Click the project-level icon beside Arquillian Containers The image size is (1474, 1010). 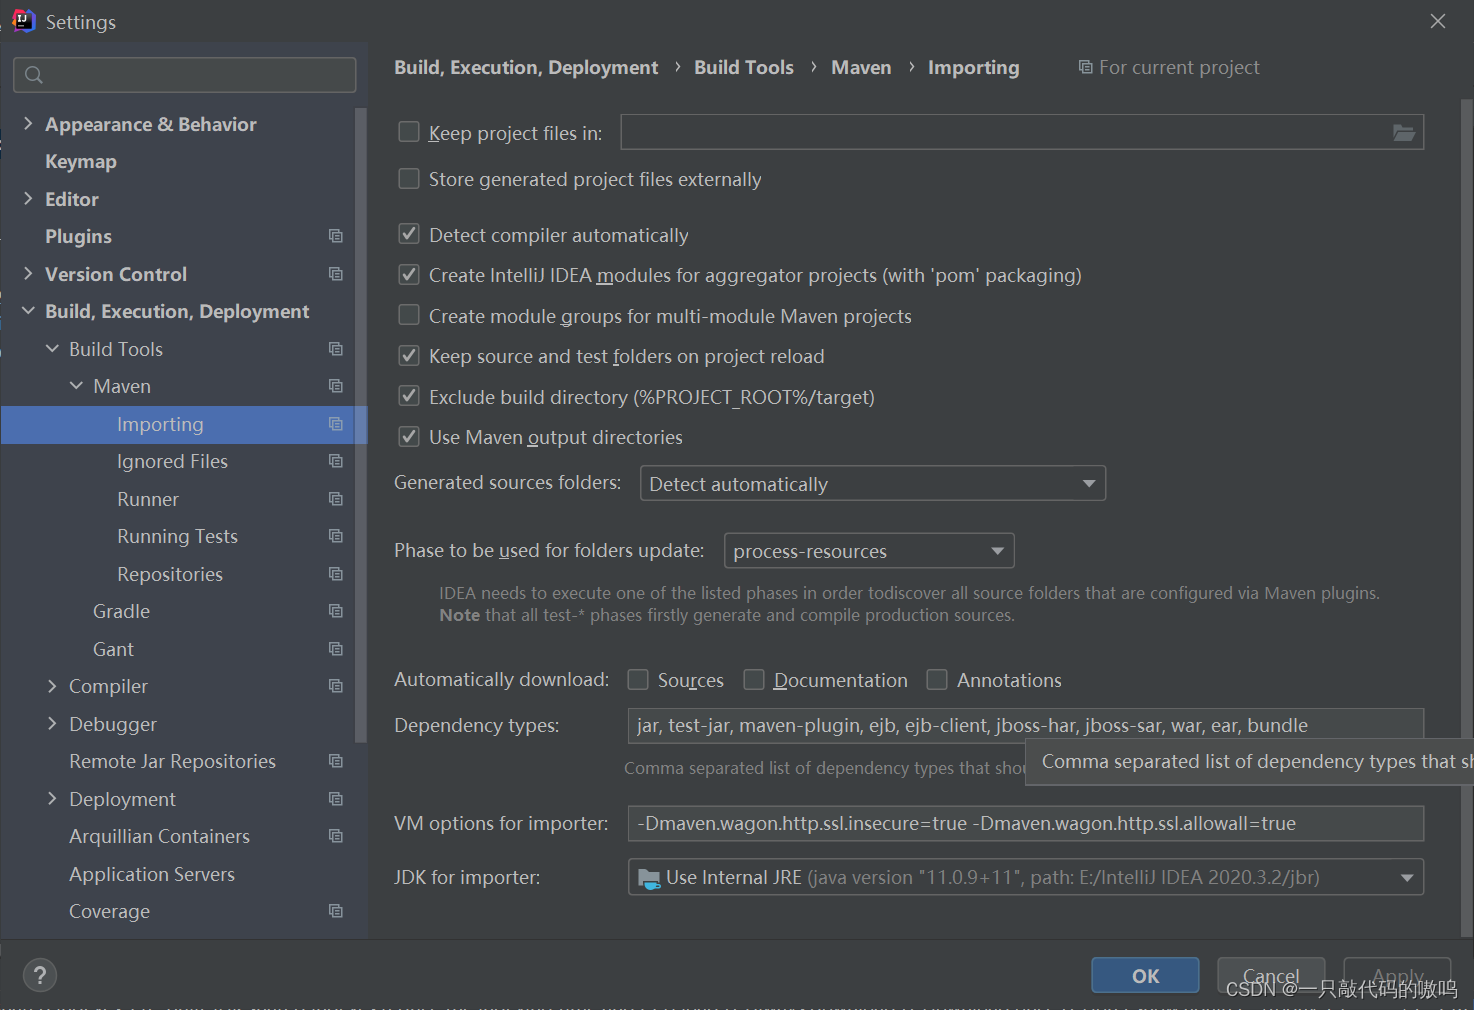click(x=336, y=836)
